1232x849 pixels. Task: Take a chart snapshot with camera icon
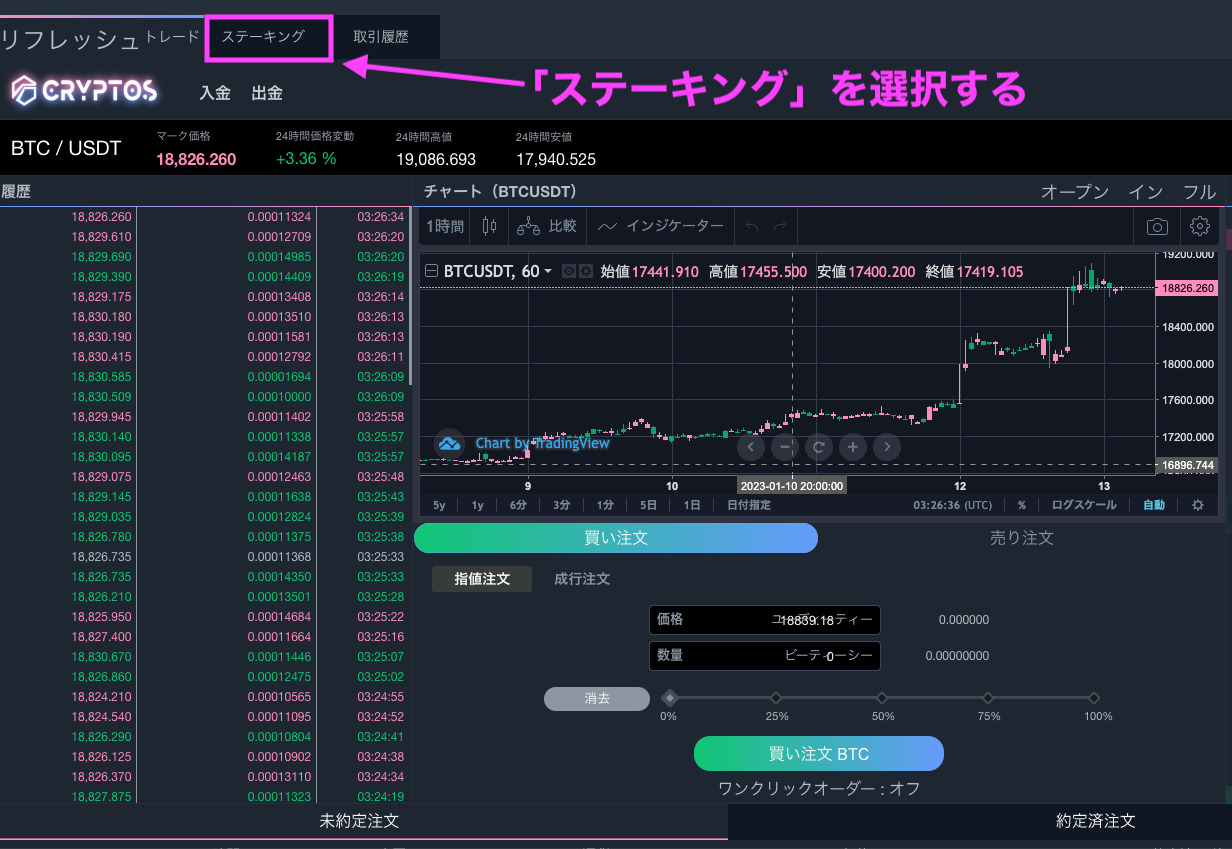click(x=1157, y=227)
